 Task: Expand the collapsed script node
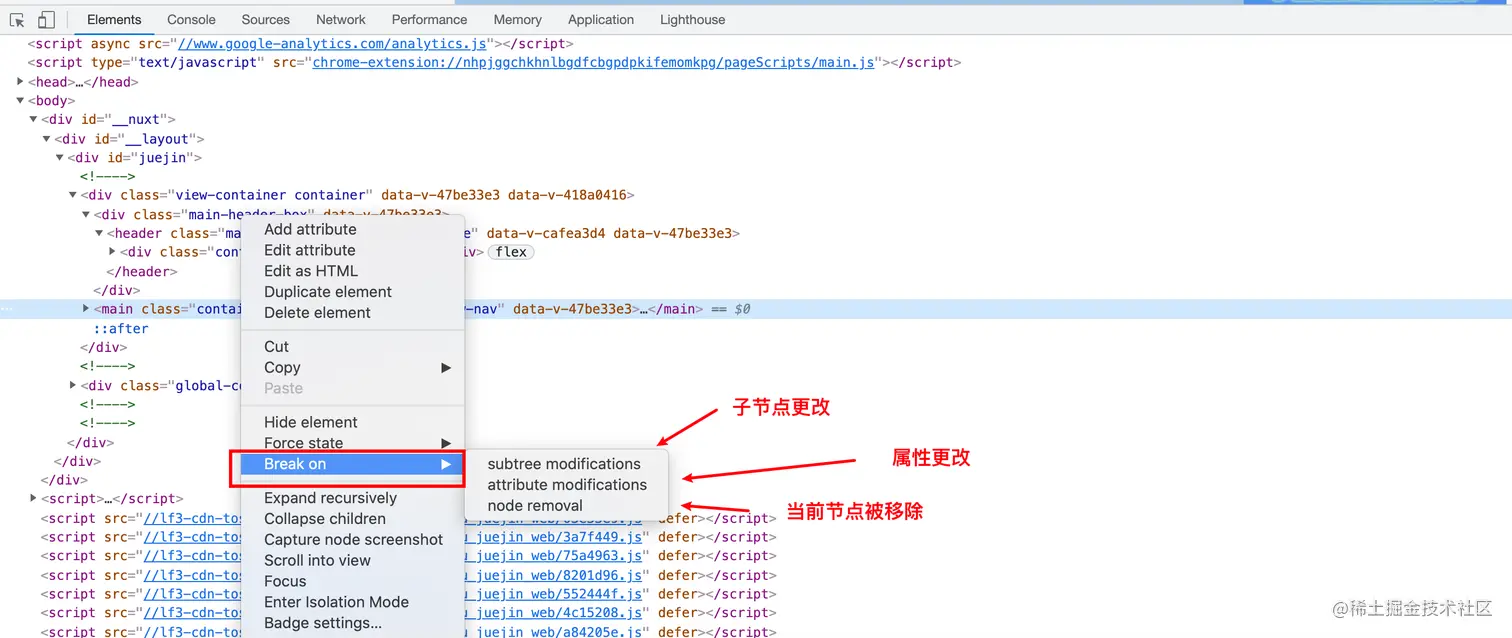point(34,498)
